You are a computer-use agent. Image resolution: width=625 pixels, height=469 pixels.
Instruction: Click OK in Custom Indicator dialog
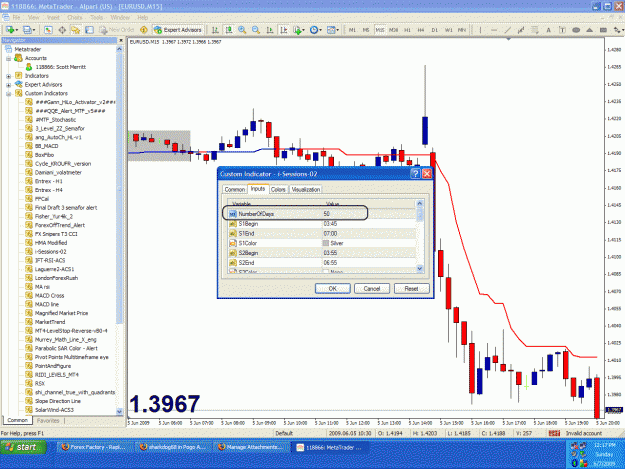click(332, 288)
